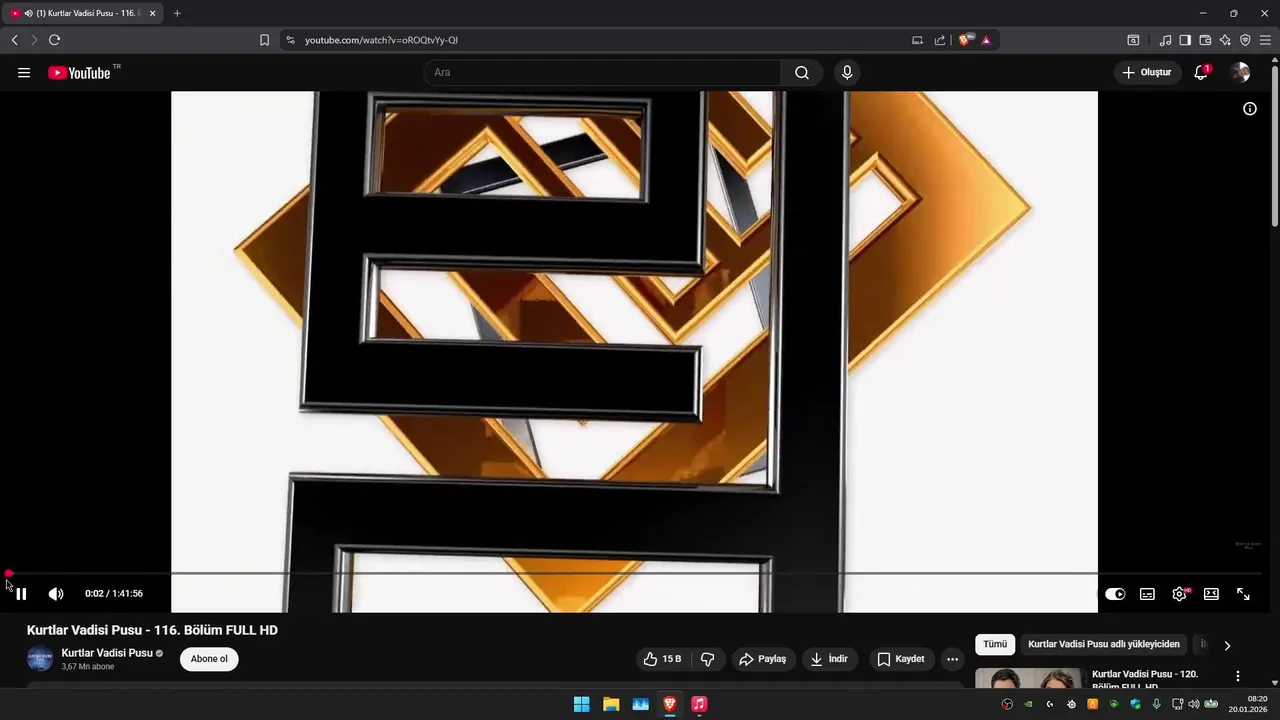Image resolution: width=1280 pixels, height=720 pixels.
Task: Open options for 120. Bölüm video
Action: 1238,676
